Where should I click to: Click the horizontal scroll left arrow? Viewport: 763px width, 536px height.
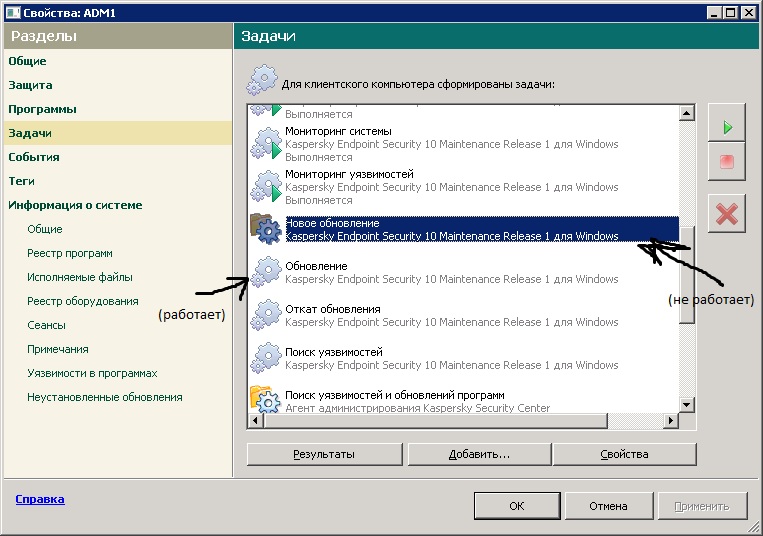tap(255, 420)
